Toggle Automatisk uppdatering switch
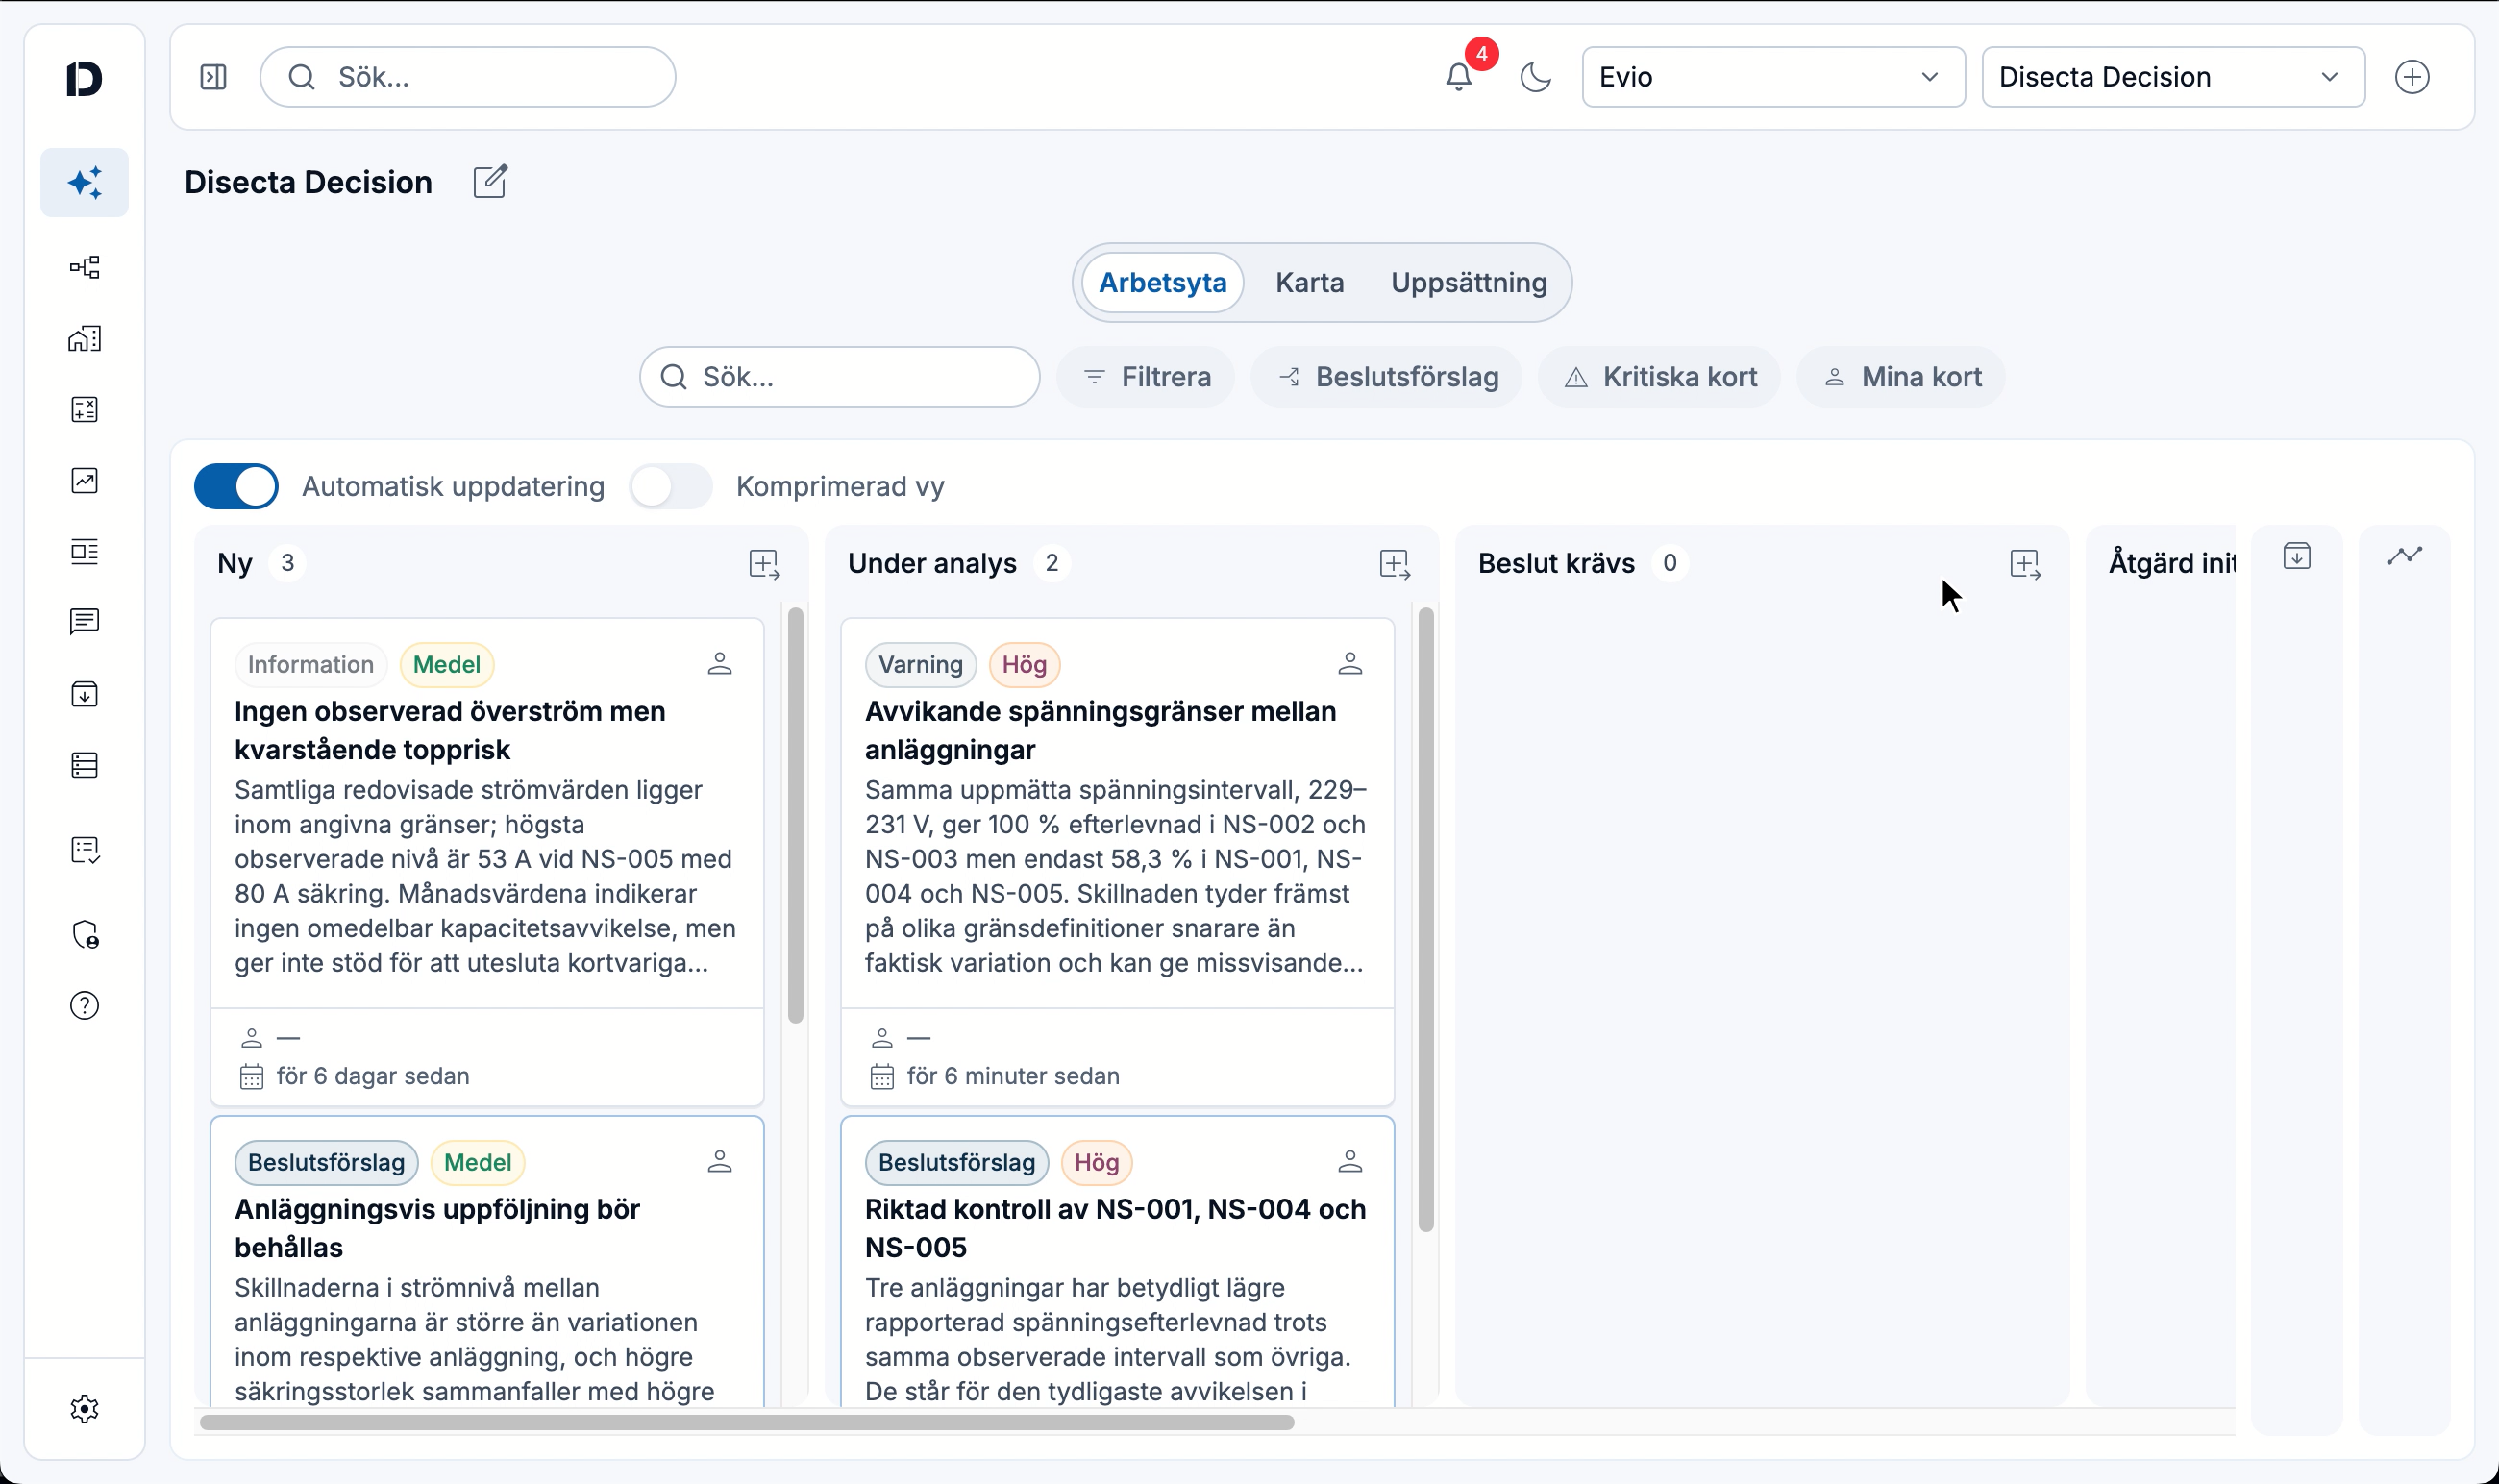The width and height of the screenshot is (2499, 1484). pyautogui.click(x=236, y=487)
